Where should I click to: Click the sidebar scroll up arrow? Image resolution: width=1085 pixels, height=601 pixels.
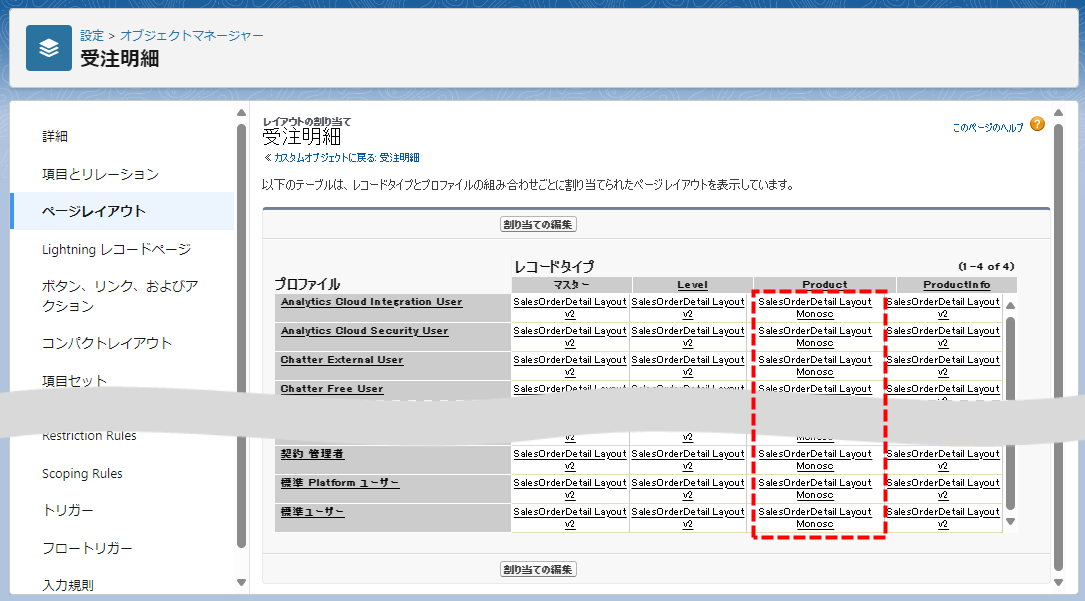tap(241, 112)
